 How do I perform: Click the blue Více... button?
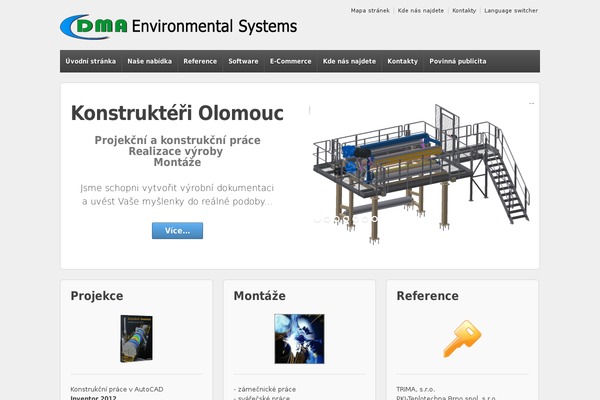pos(178,231)
